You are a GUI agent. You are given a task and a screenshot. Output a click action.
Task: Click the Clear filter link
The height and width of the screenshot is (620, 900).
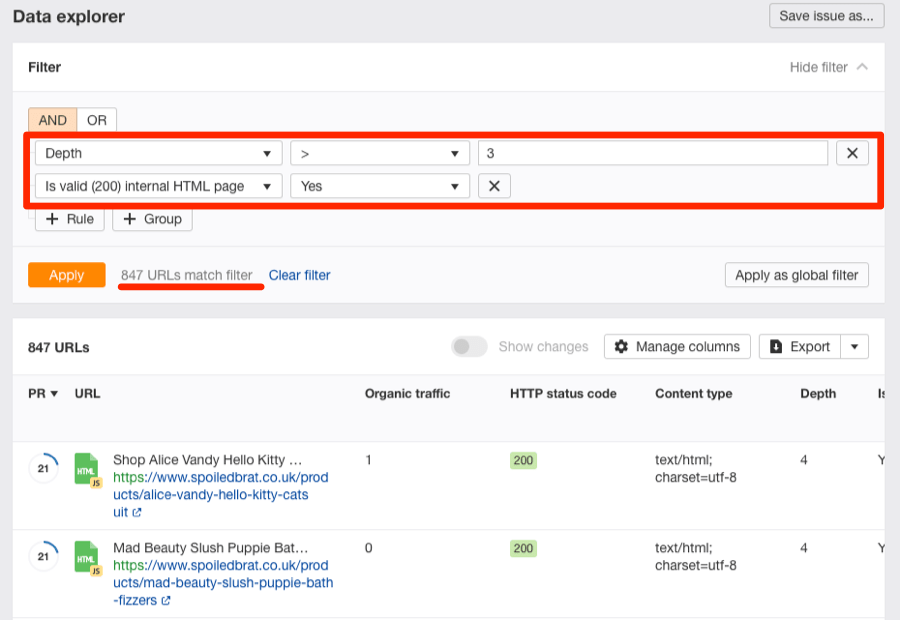click(299, 275)
